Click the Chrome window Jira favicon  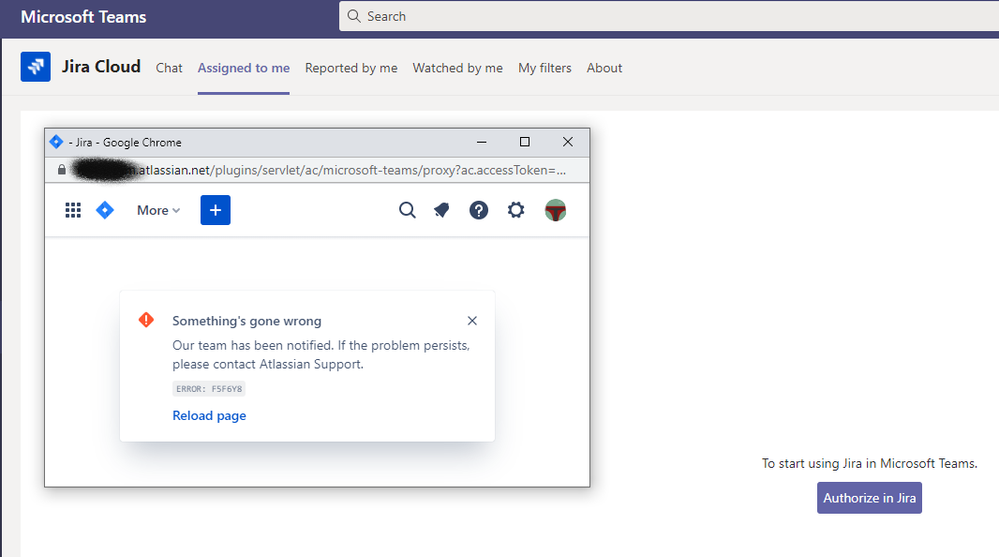57,141
